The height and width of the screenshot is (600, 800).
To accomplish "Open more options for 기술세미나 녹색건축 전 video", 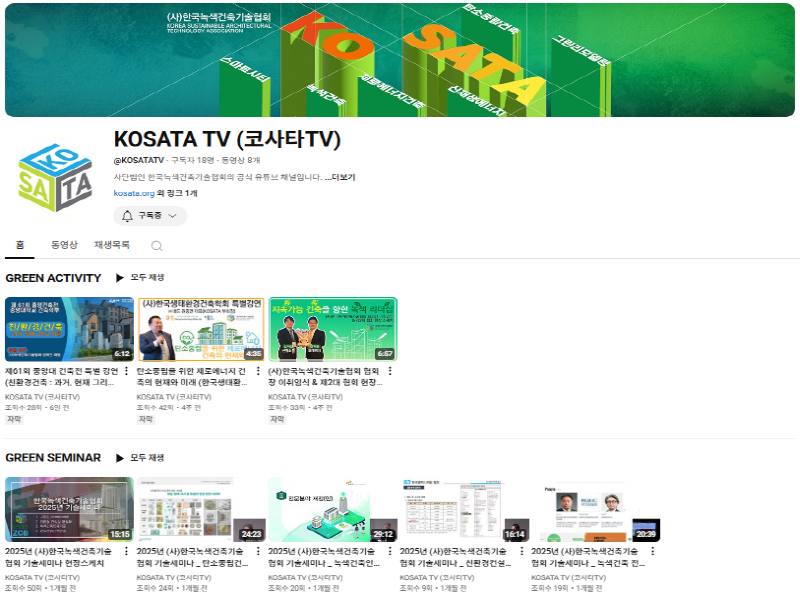I will tap(653, 552).
